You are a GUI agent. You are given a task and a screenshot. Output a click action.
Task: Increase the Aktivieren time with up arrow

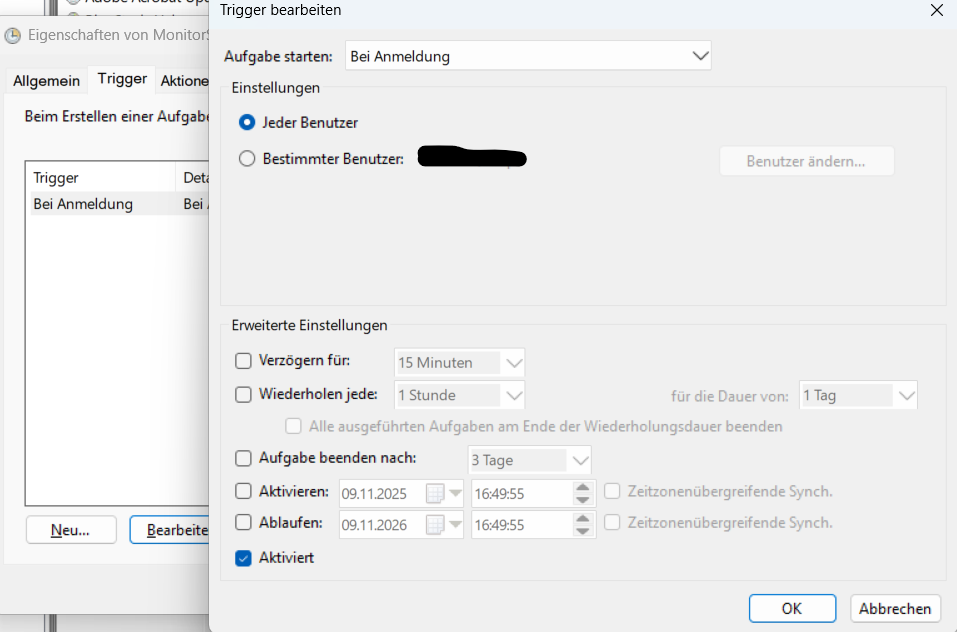click(x=583, y=486)
